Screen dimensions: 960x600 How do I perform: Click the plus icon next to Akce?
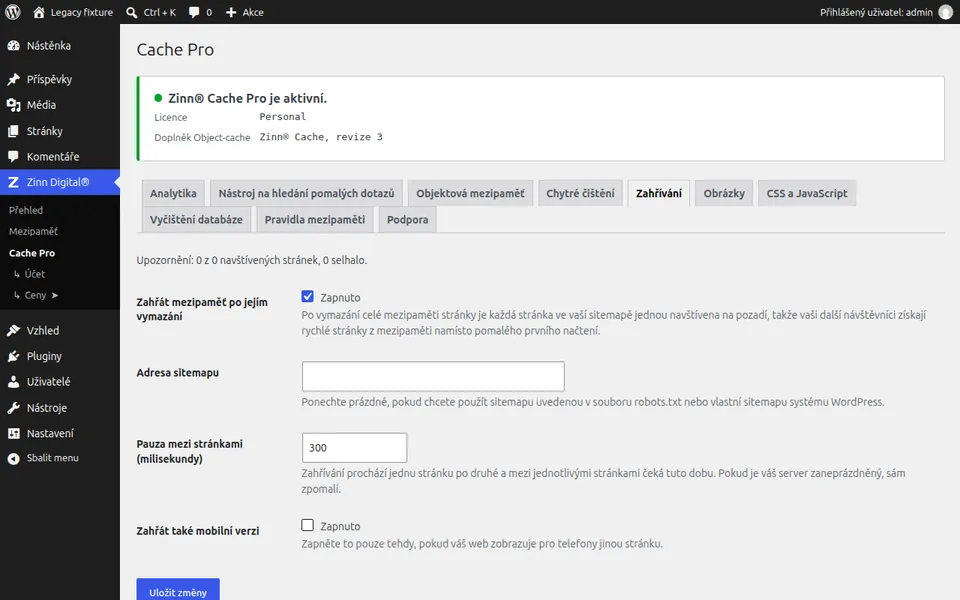231,12
